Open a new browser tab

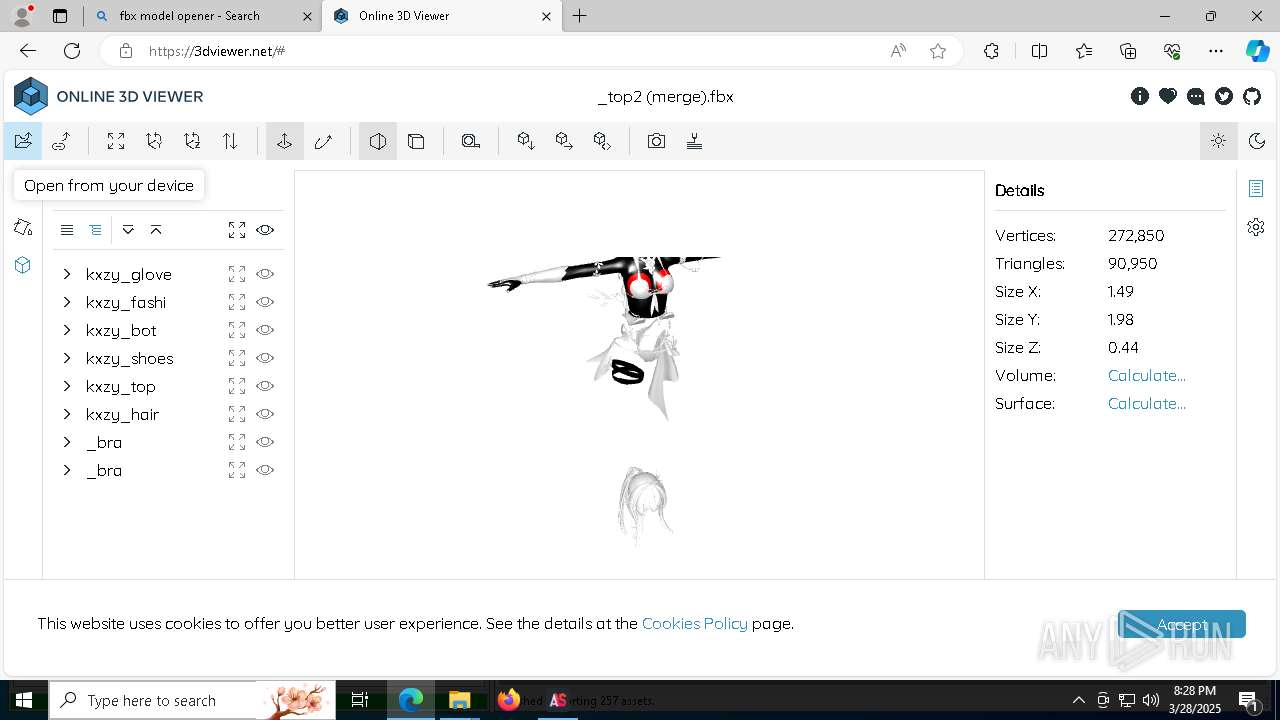pyautogui.click(x=580, y=16)
